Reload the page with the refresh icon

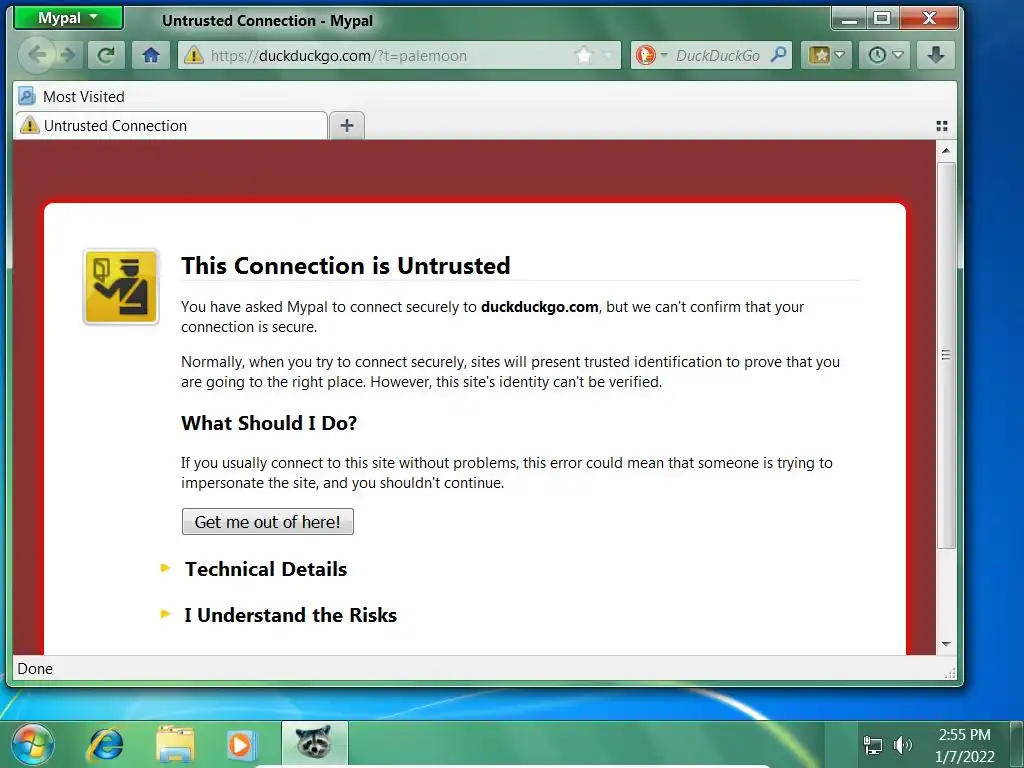click(x=106, y=56)
